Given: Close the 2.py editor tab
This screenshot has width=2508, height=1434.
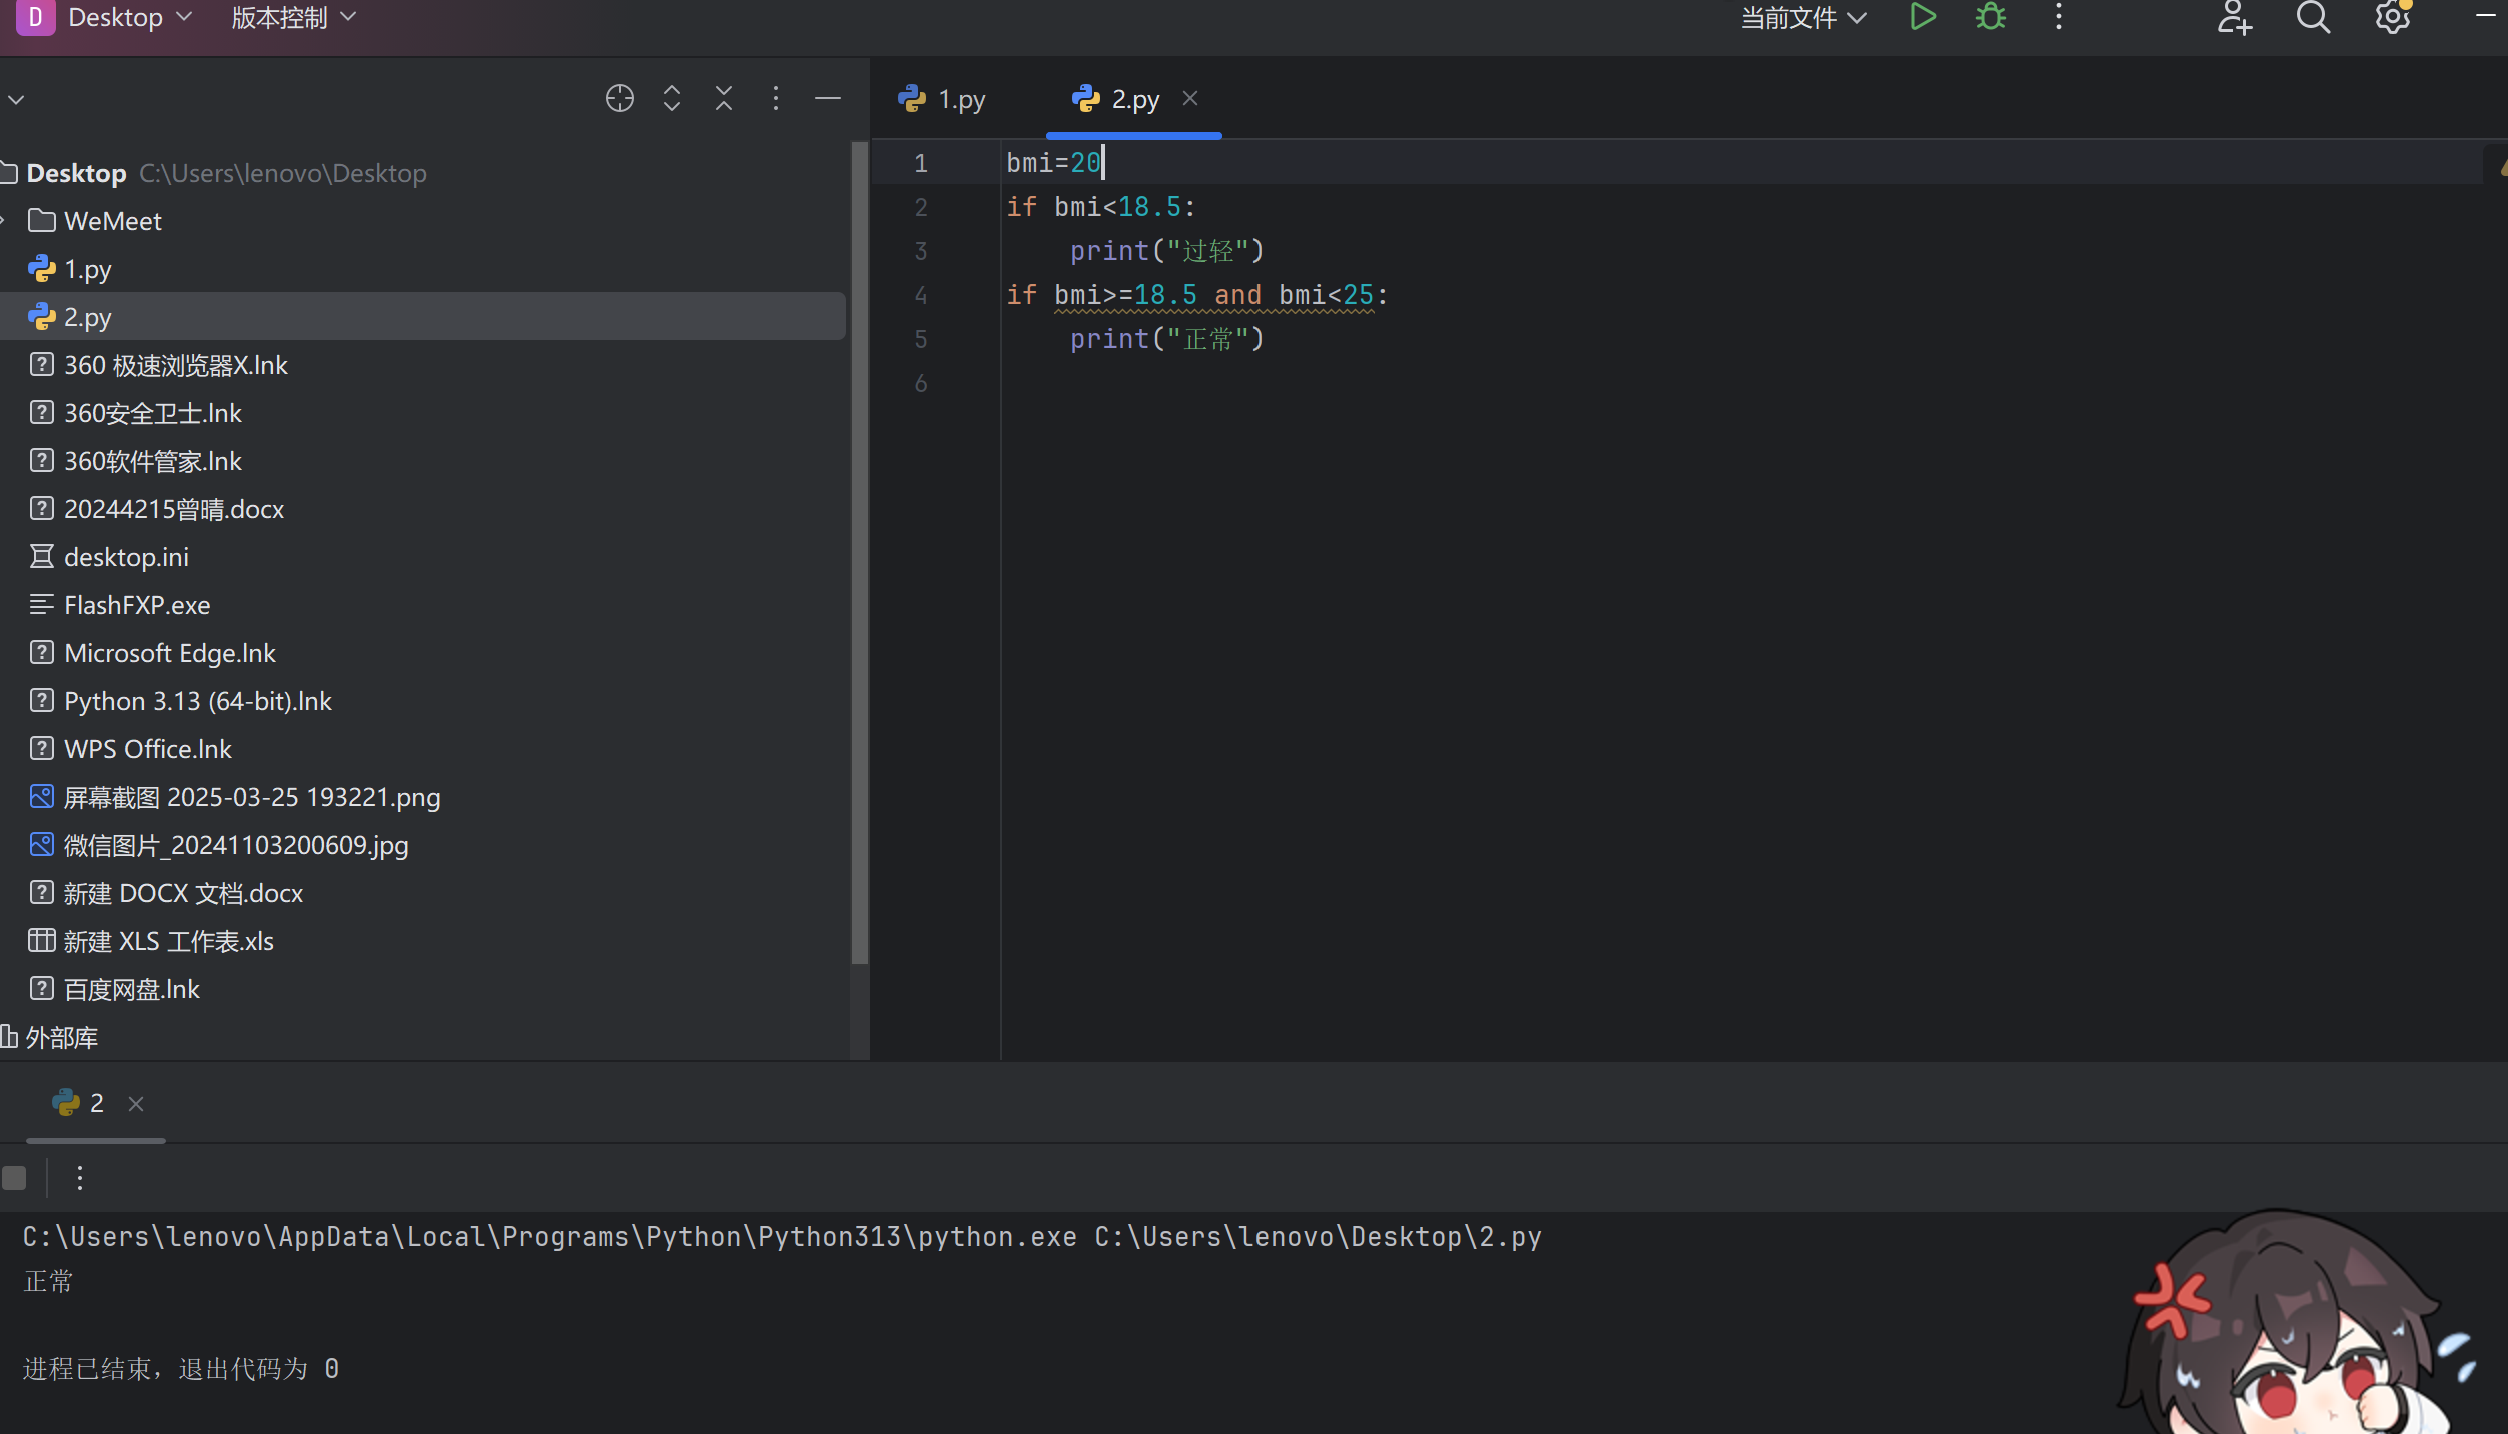Looking at the screenshot, I should point(1190,98).
